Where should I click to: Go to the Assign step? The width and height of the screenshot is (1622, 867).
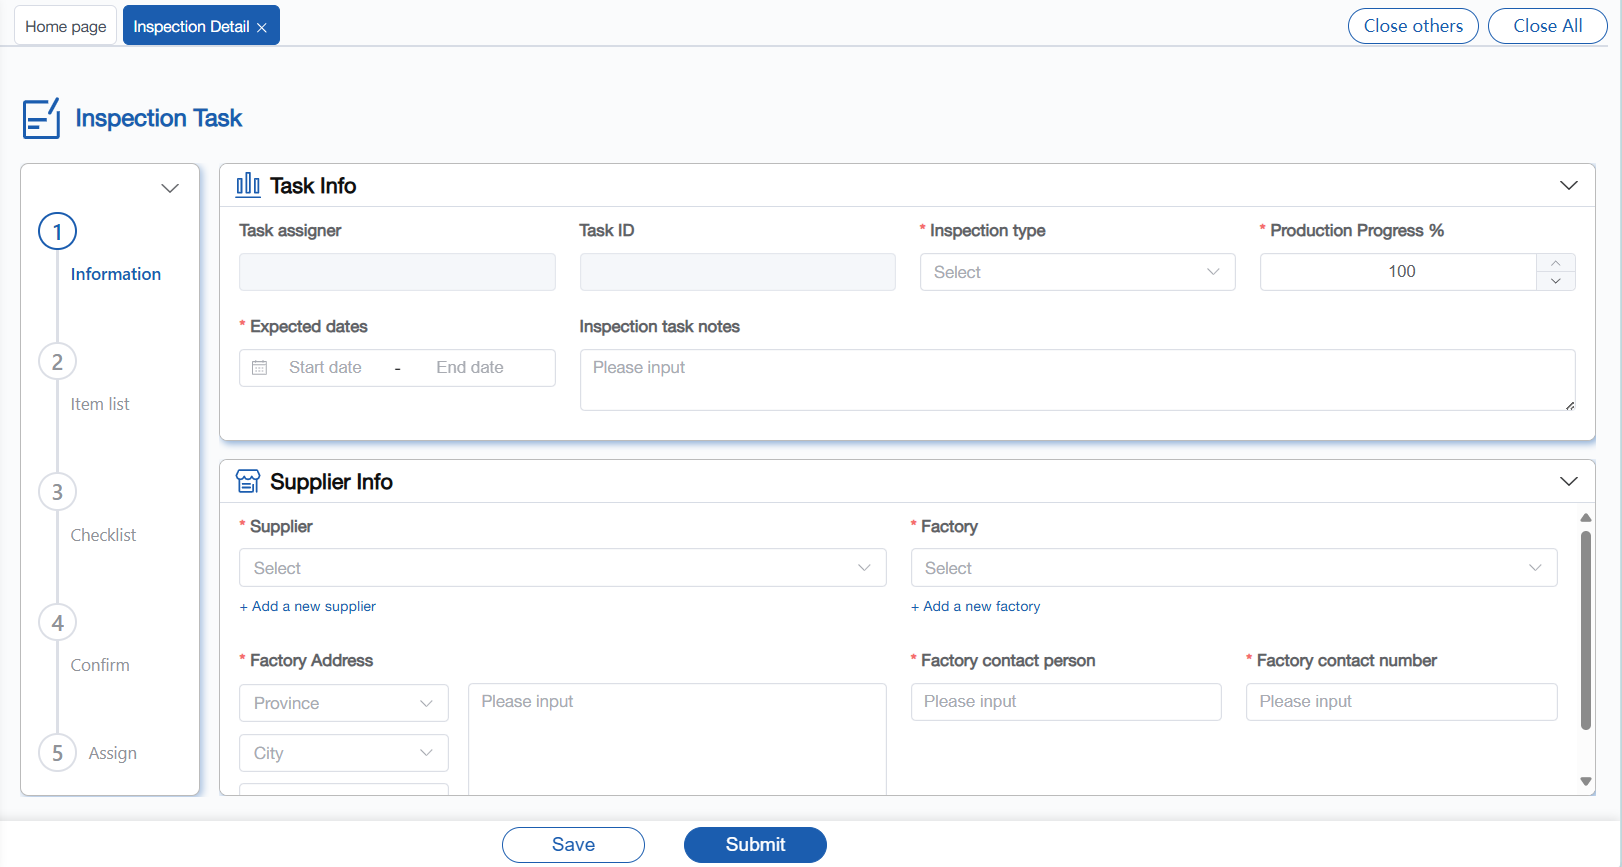[x=113, y=753]
